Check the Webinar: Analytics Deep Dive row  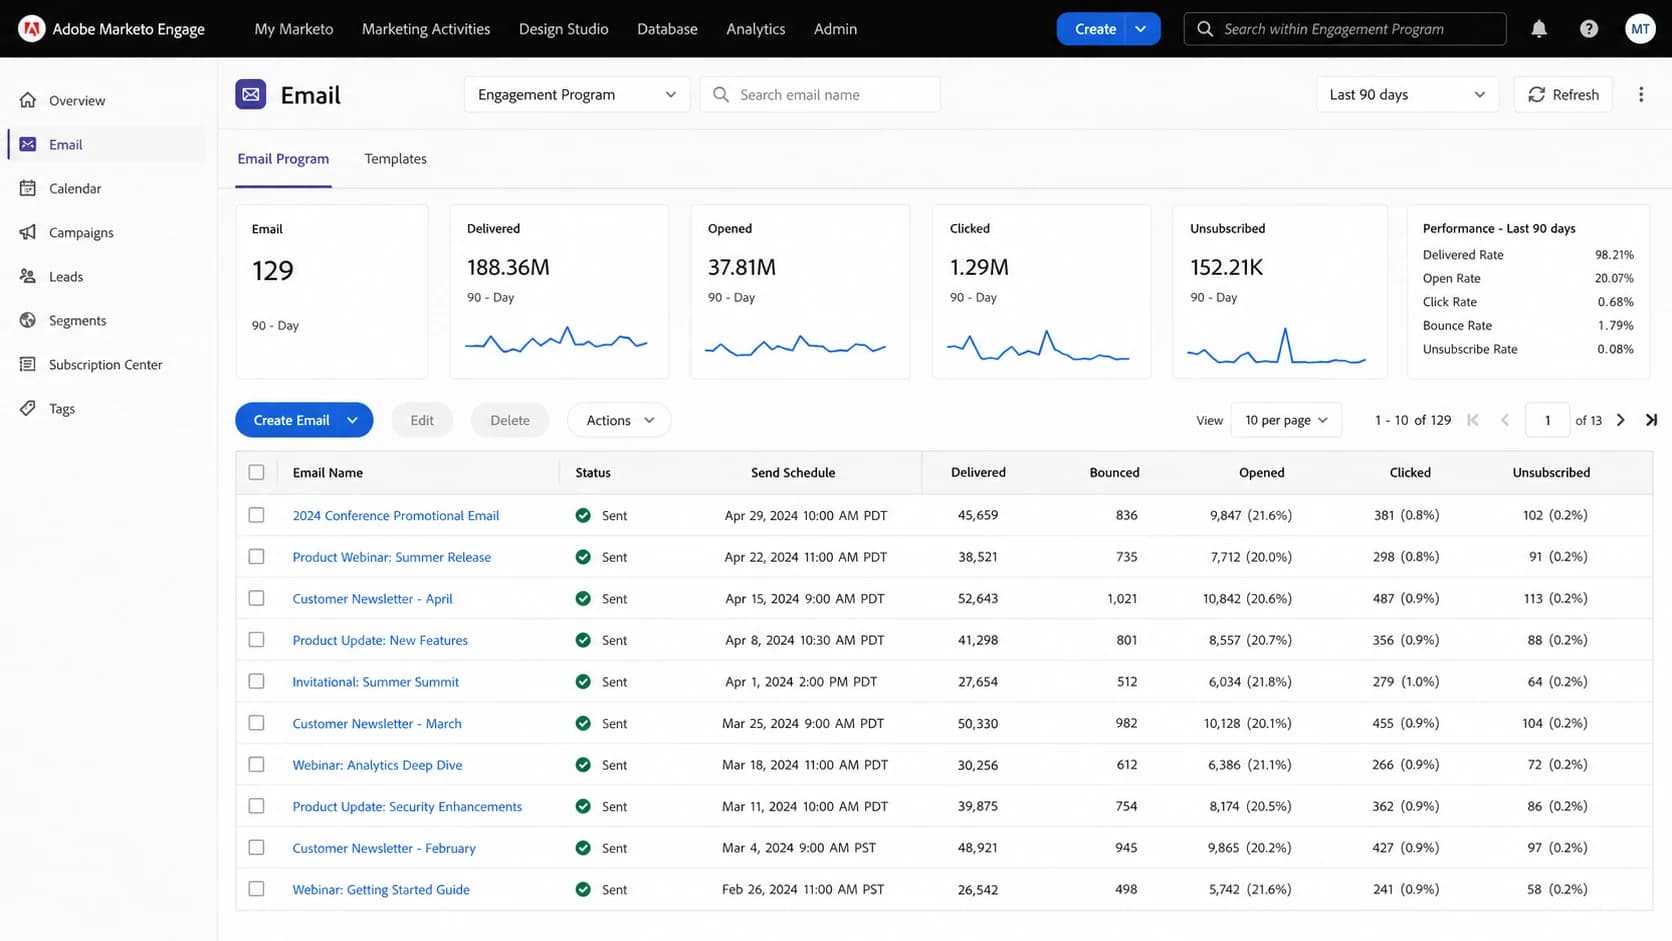pyautogui.click(x=257, y=765)
